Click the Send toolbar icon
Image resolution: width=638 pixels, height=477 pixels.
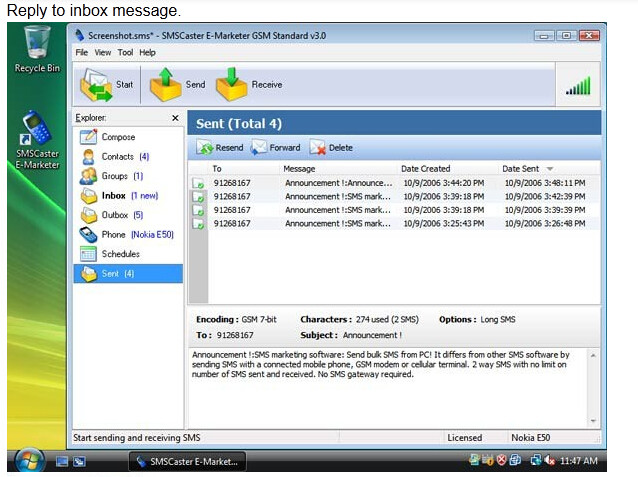point(166,84)
